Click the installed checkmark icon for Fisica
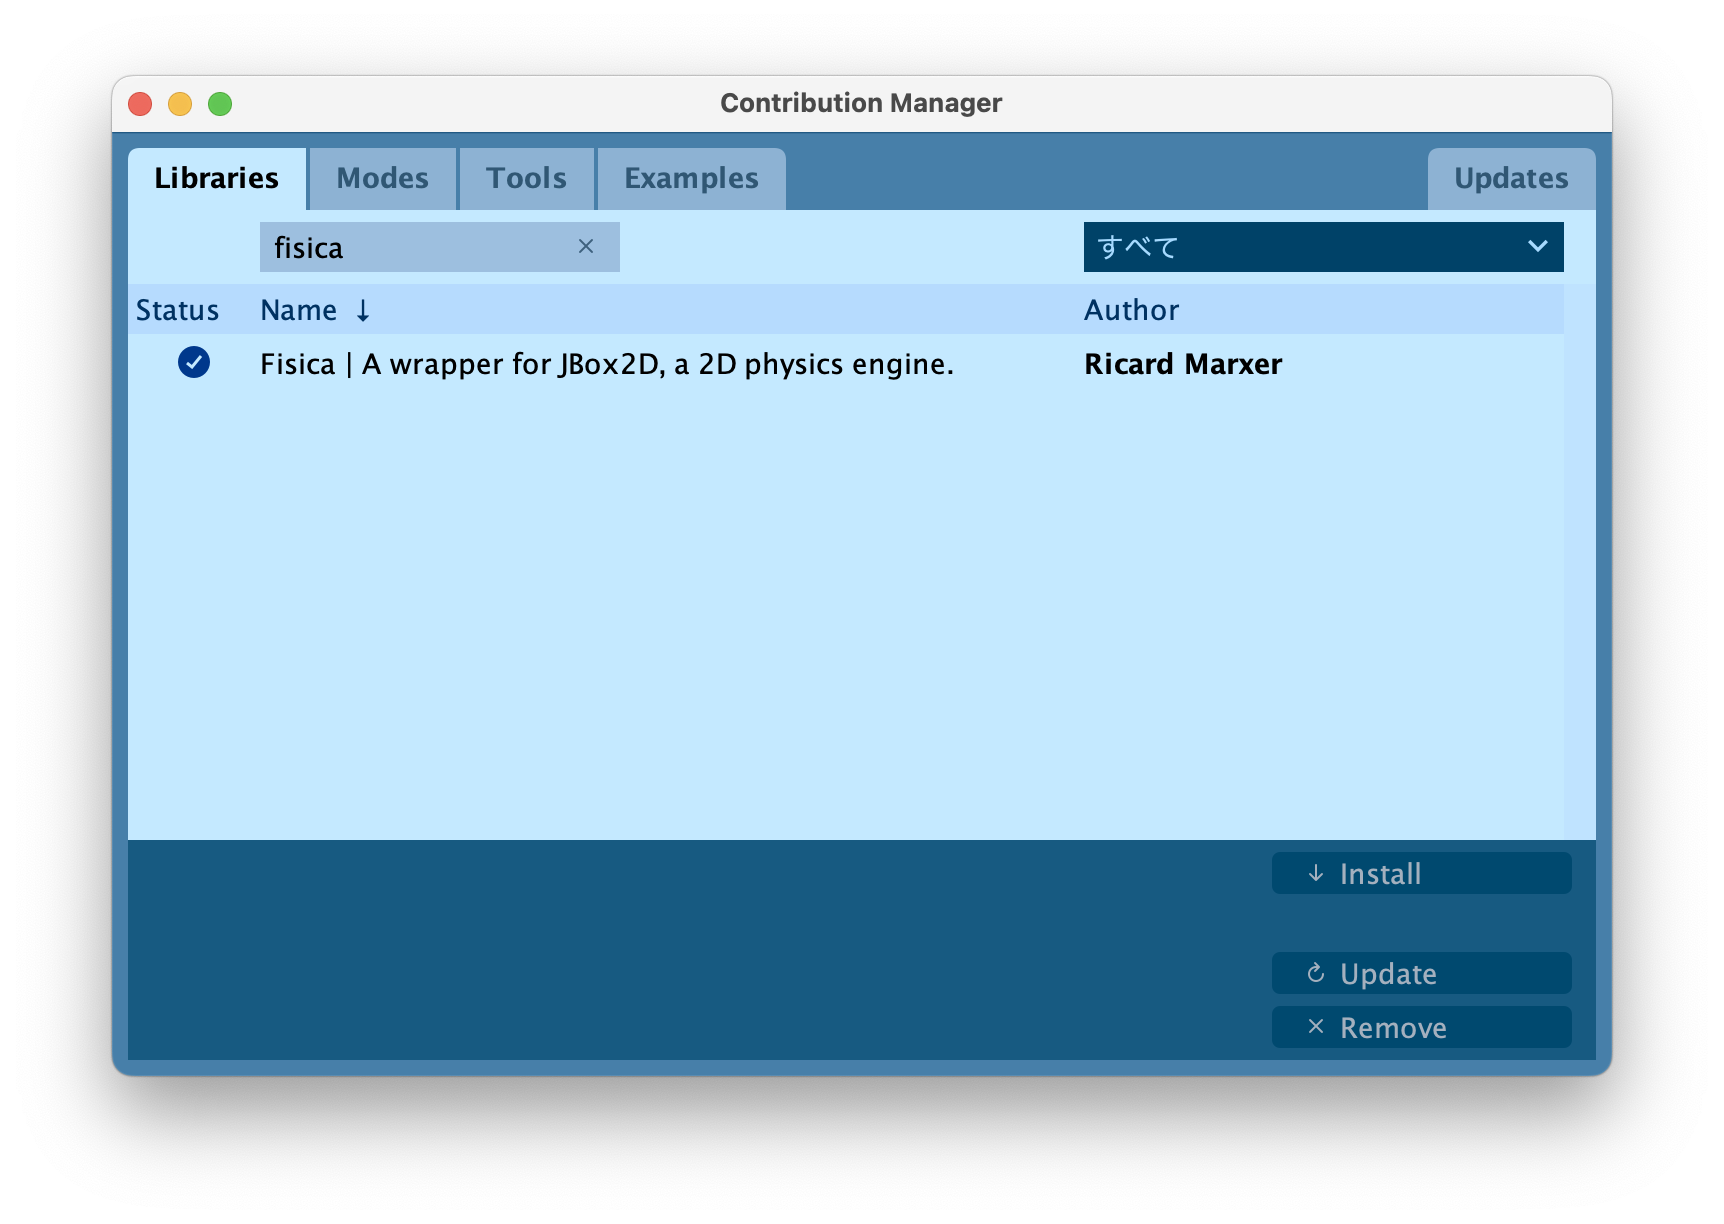The width and height of the screenshot is (1724, 1224). pyautogui.click(x=194, y=362)
